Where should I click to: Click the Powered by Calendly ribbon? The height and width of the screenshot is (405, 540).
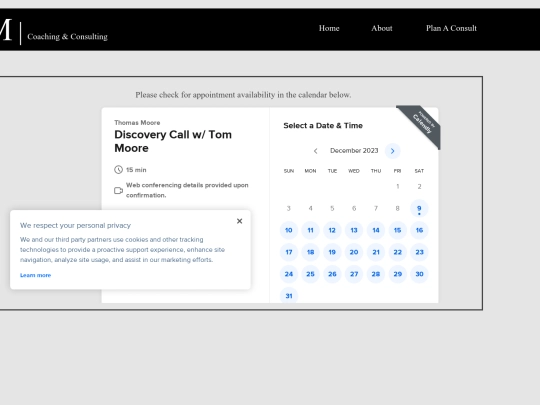423,123
